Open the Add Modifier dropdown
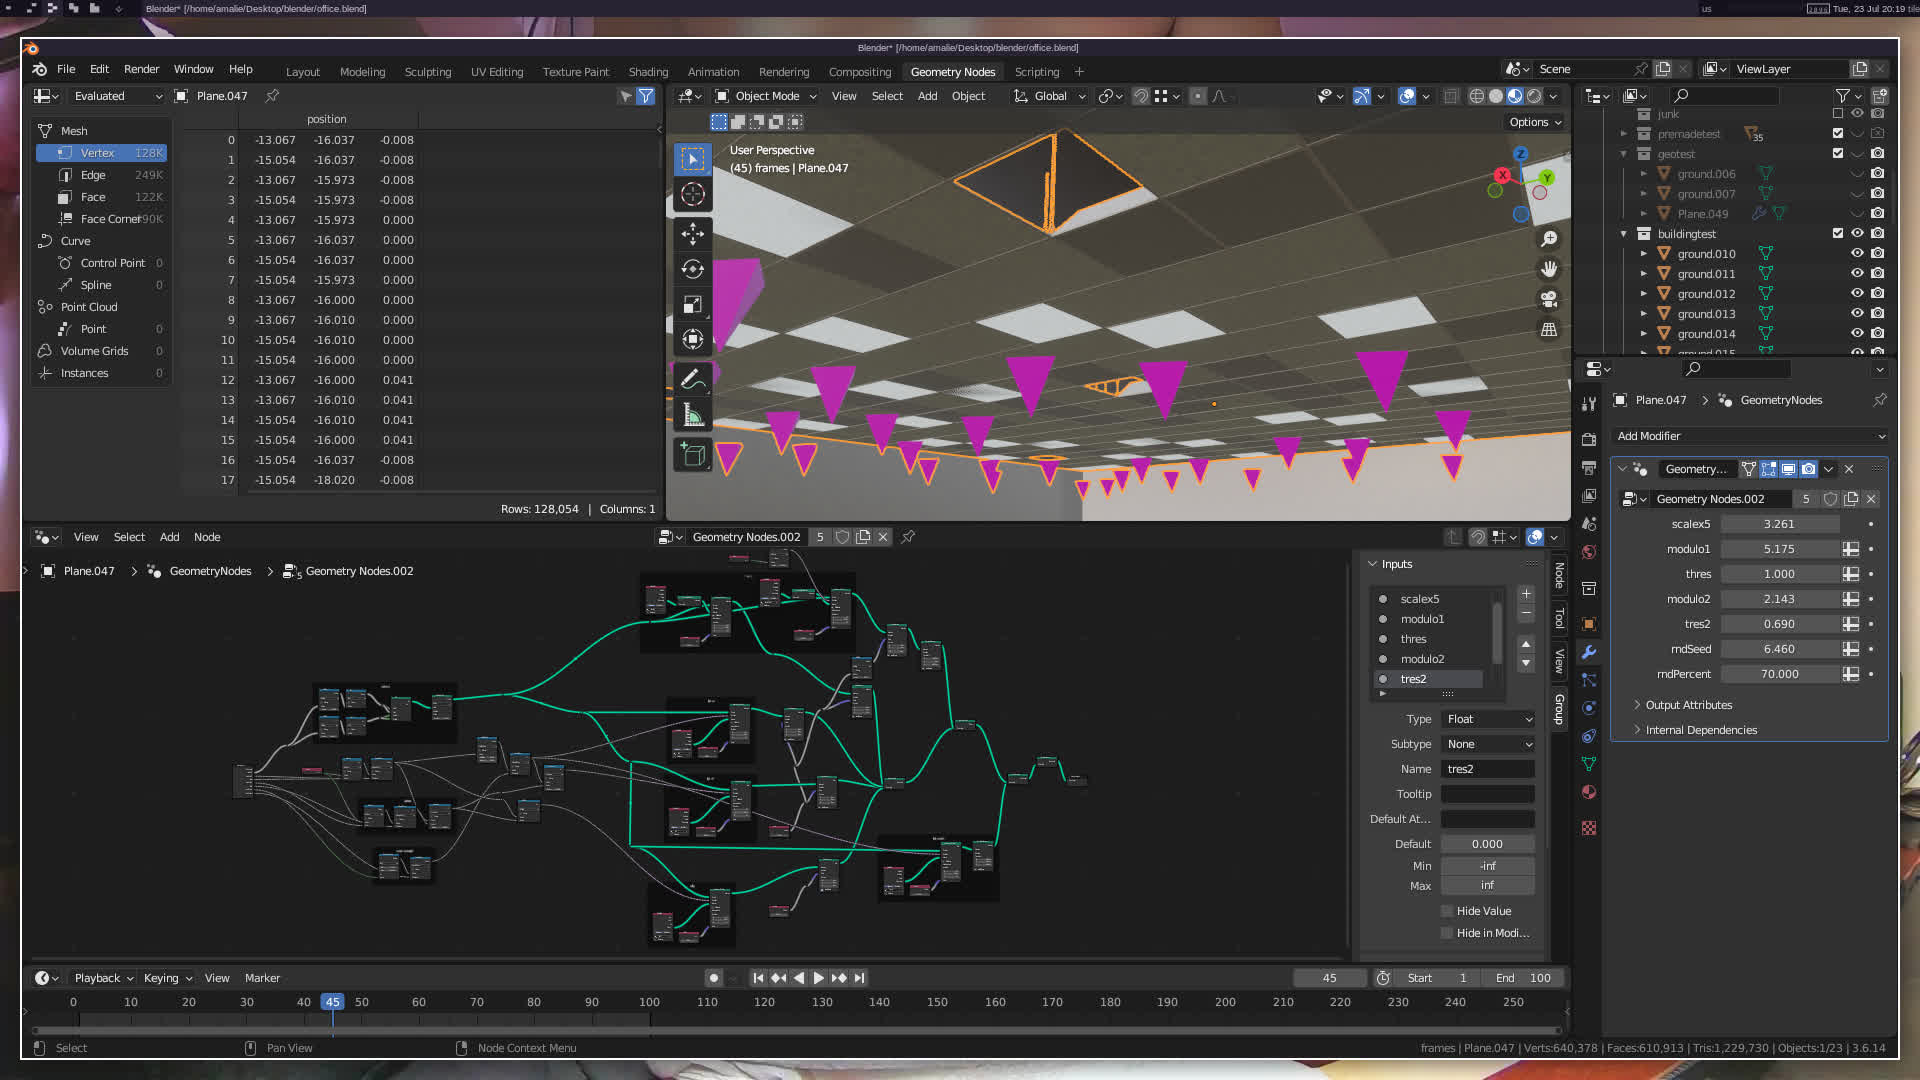 [1750, 436]
